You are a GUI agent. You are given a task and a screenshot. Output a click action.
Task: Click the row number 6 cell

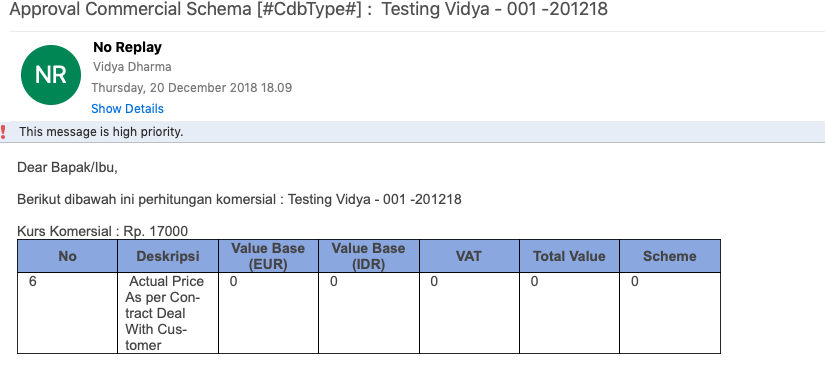(67, 313)
